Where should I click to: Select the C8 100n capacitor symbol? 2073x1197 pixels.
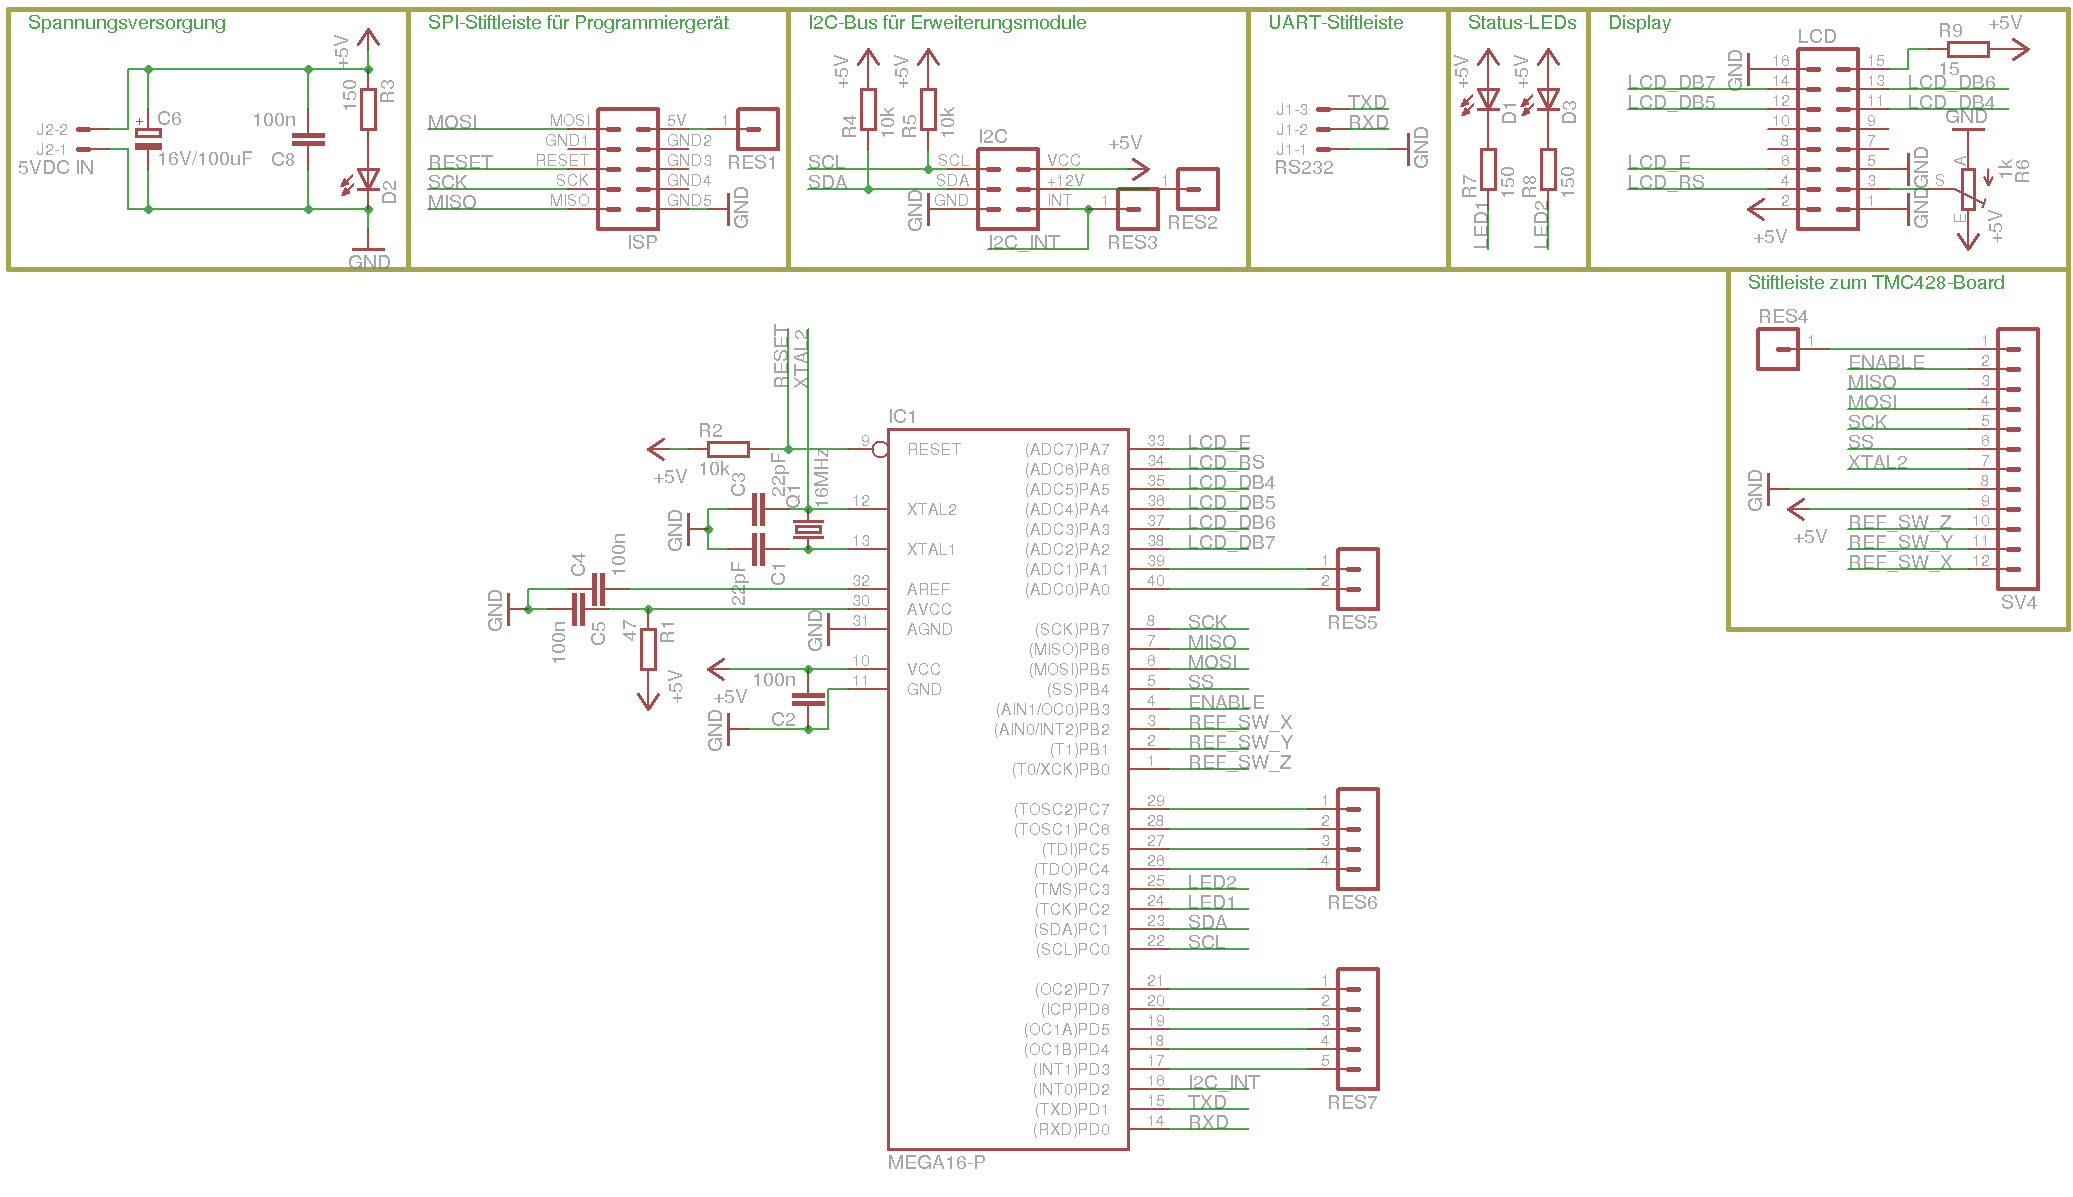[x=308, y=139]
